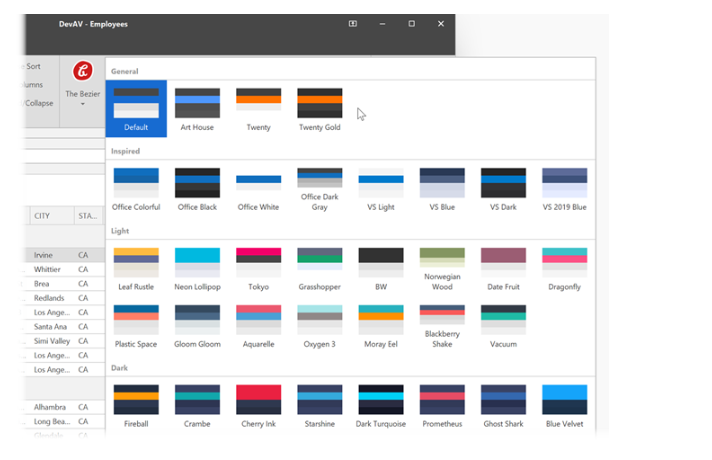Select the Starshine dark palette
Image resolution: width=712 pixels, height=460 pixels.
coord(320,406)
